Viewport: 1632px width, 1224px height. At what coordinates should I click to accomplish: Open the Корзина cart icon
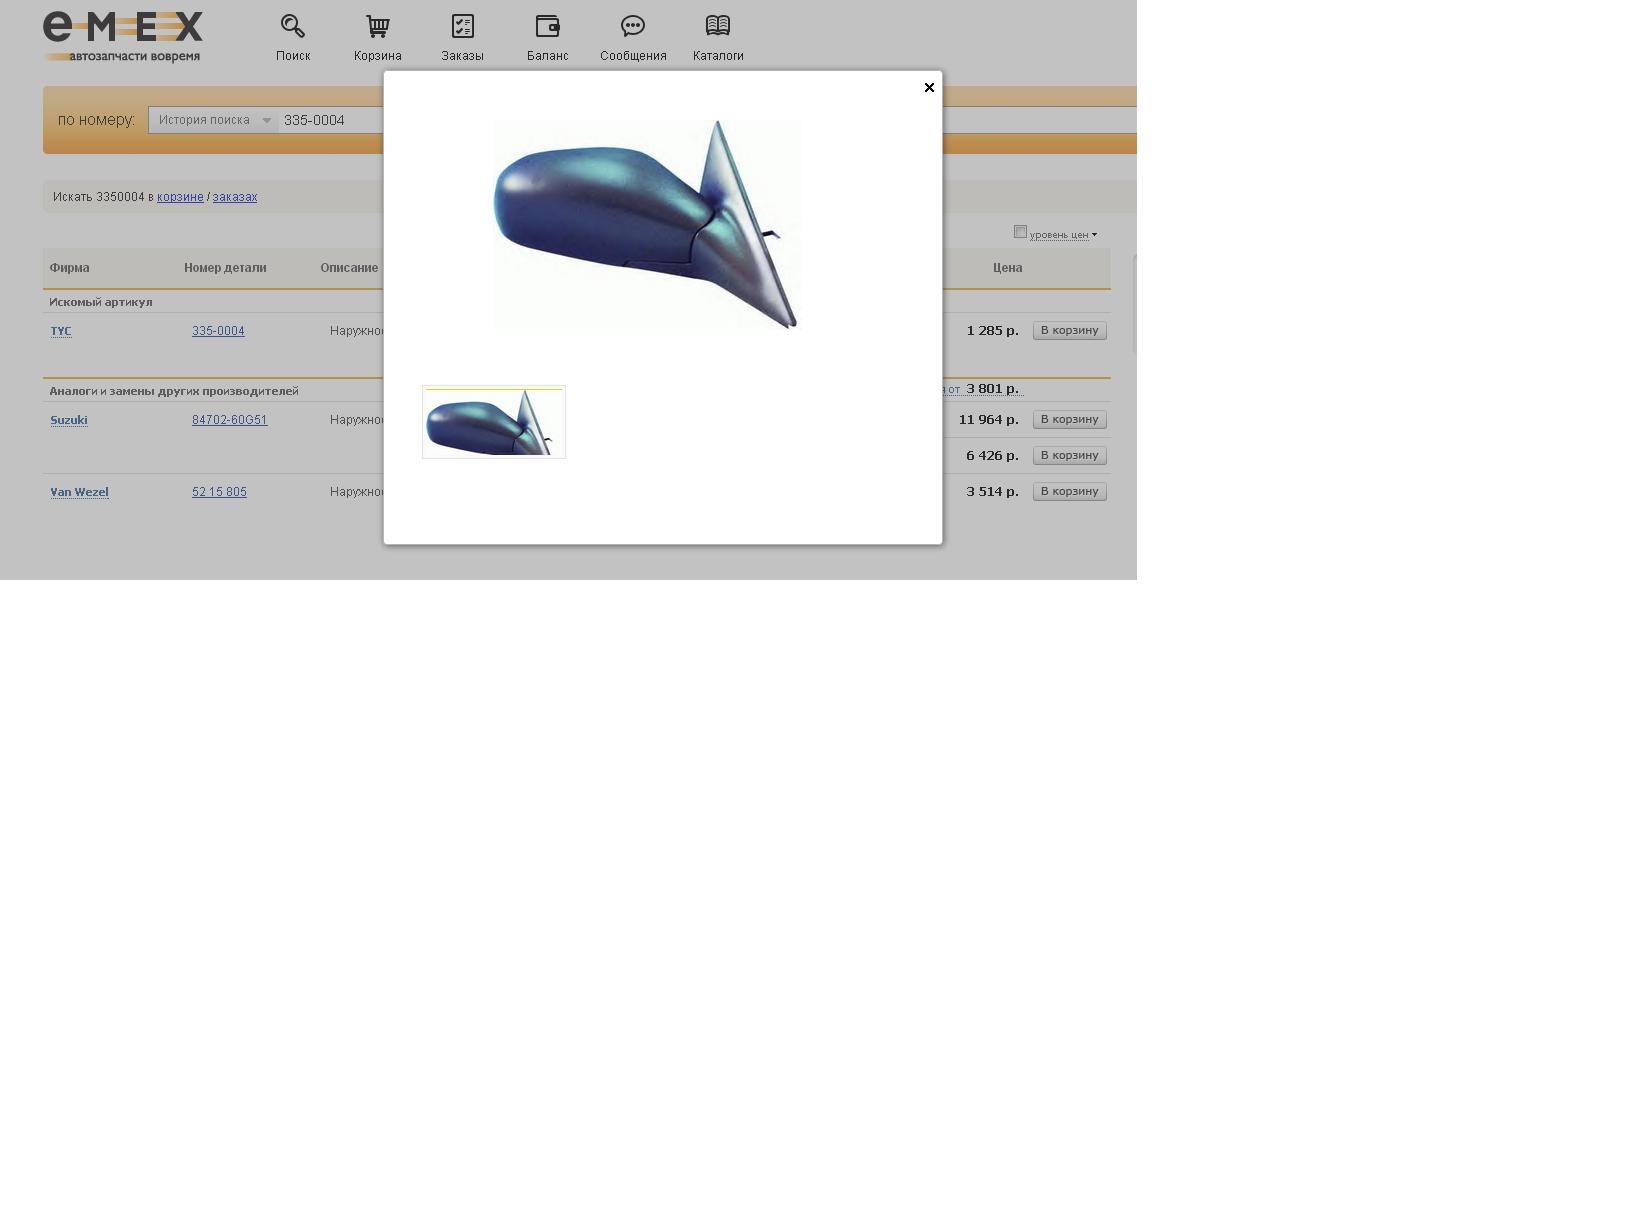tap(377, 26)
